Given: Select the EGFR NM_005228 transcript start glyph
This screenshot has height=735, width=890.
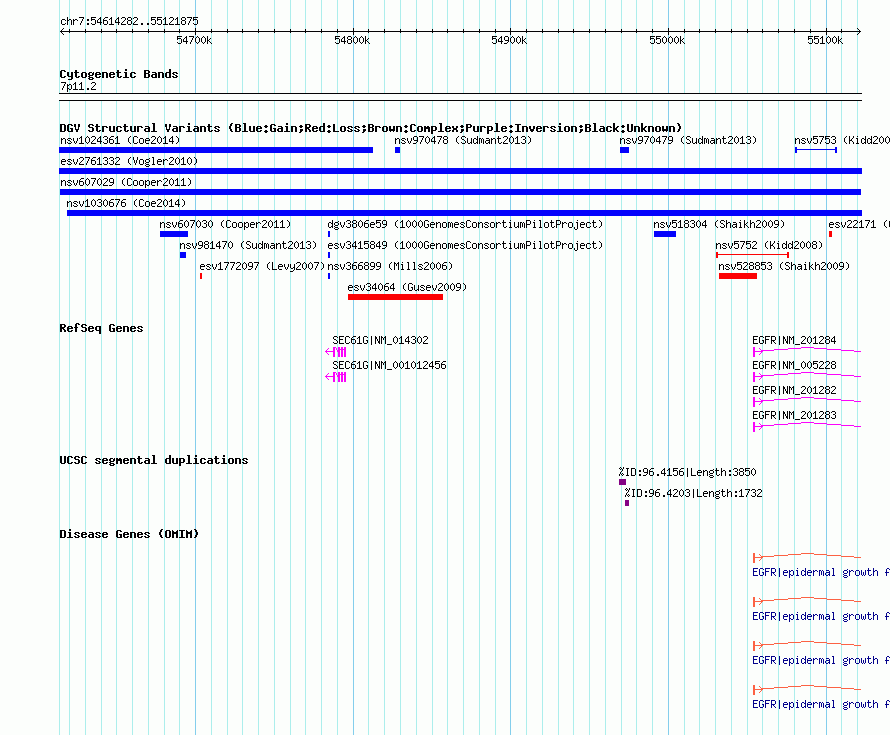Looking at the screenshot, I should pos(758,377).
